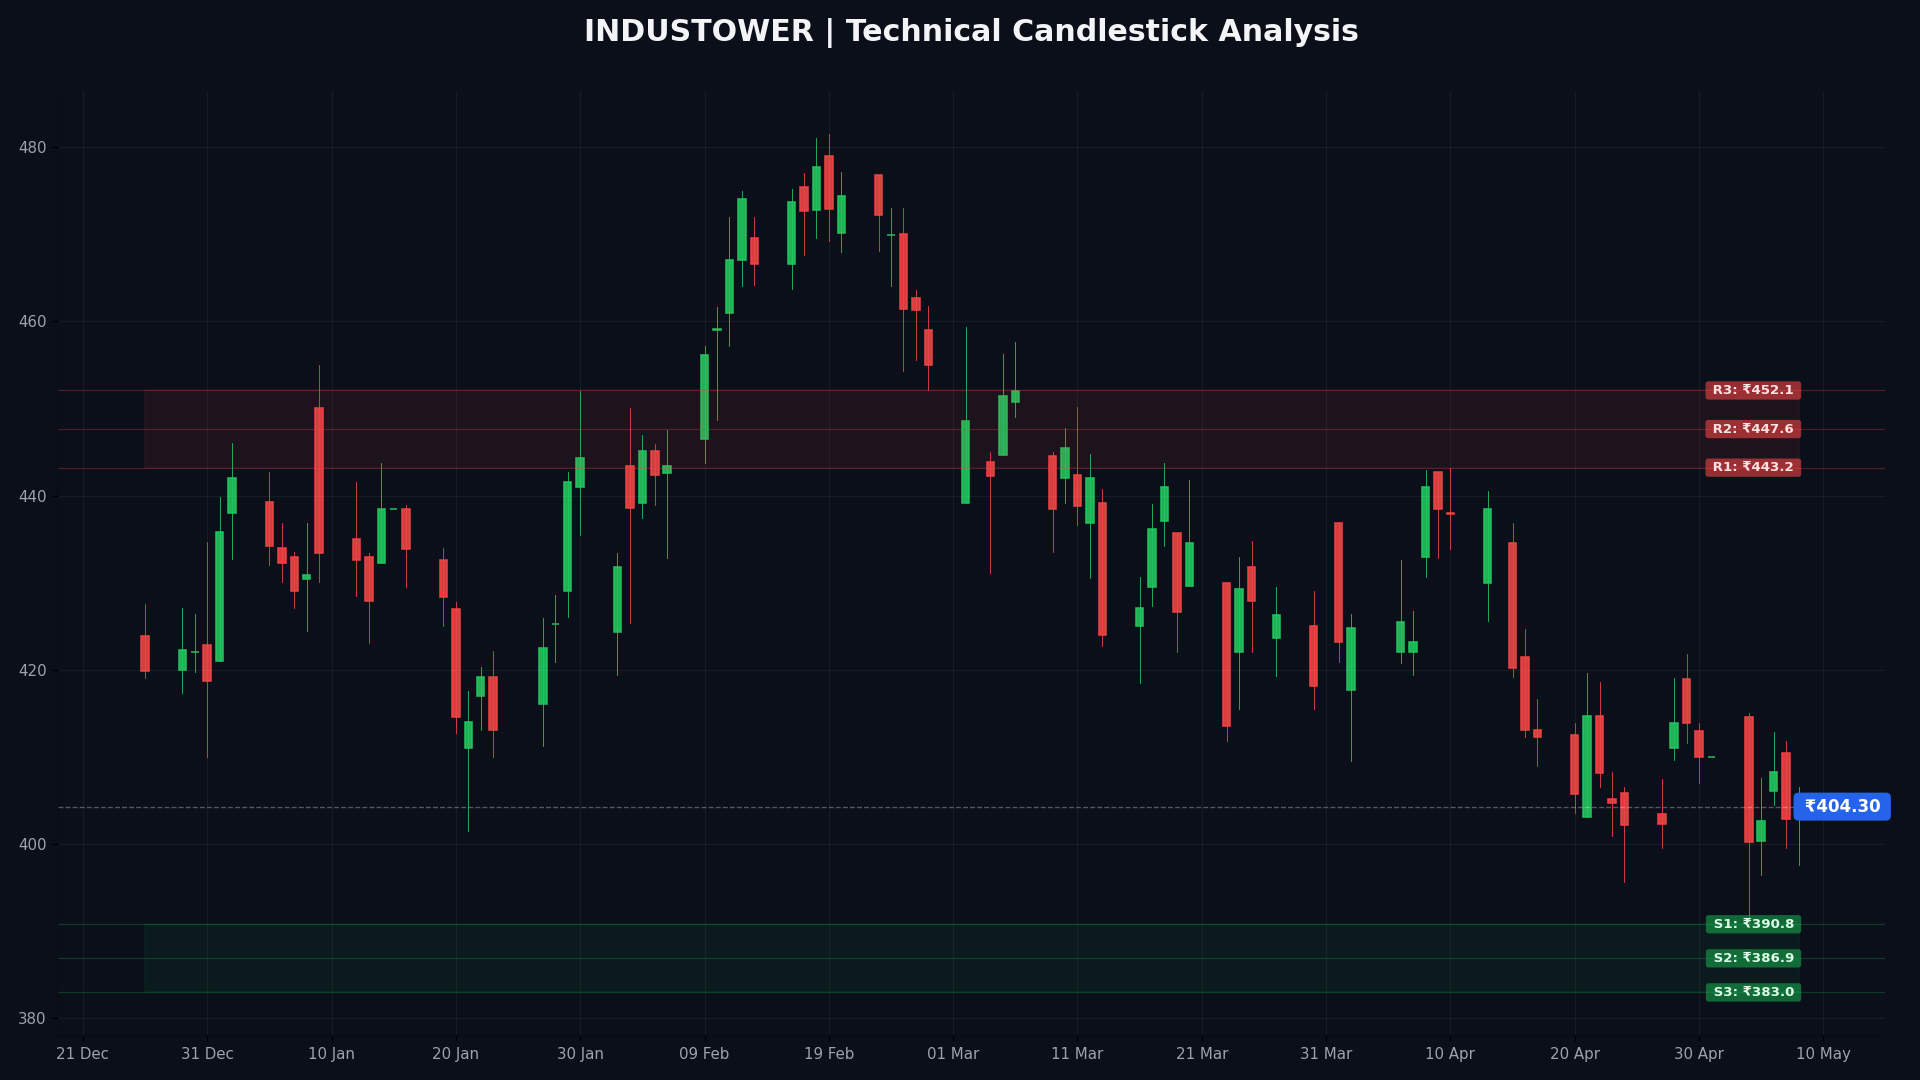
Task: Click the S2: ₹386.9 support label
Action: point(1753,959)
